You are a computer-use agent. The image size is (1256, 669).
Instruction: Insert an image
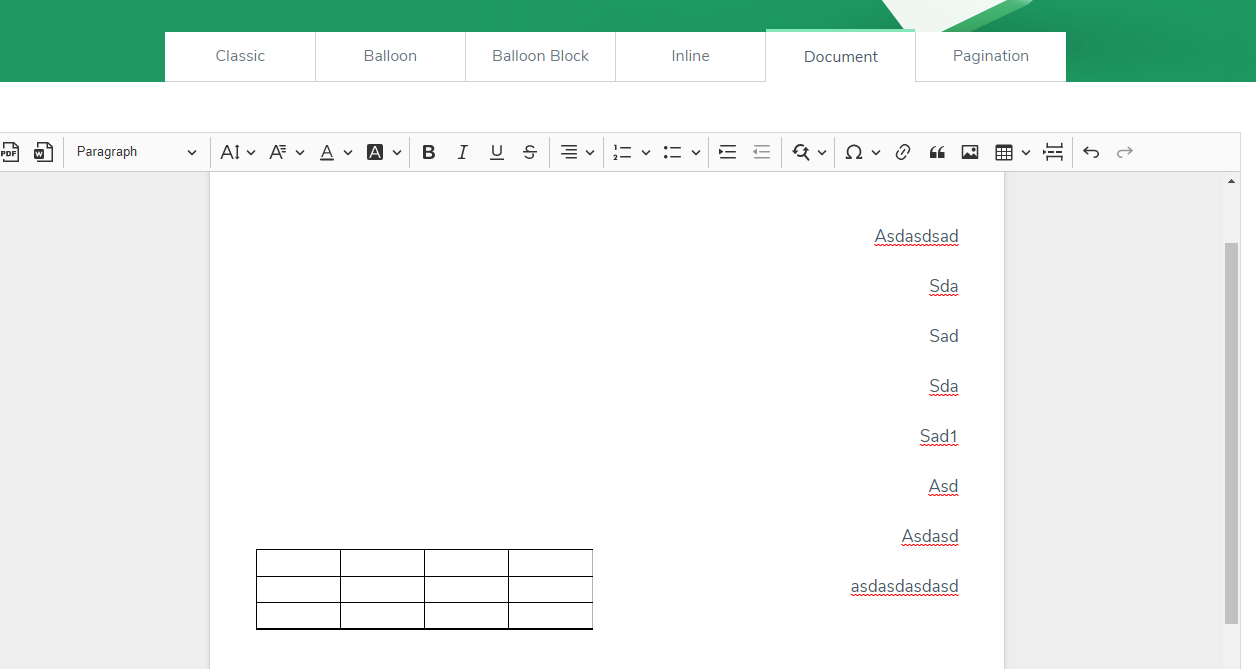(969, 151)
